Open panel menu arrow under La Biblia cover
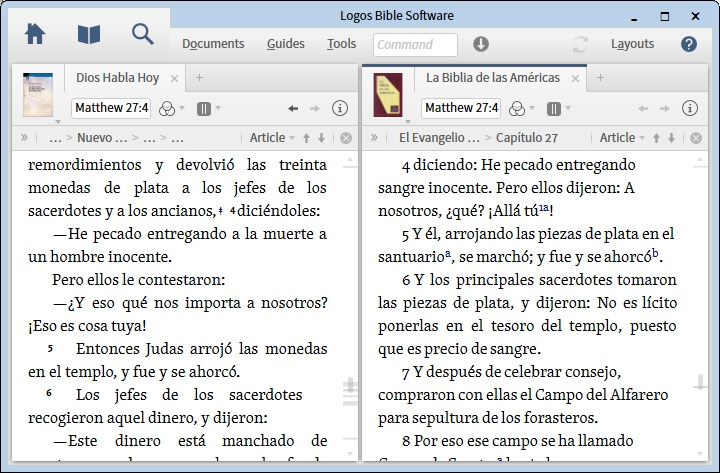 pos(408,122)
